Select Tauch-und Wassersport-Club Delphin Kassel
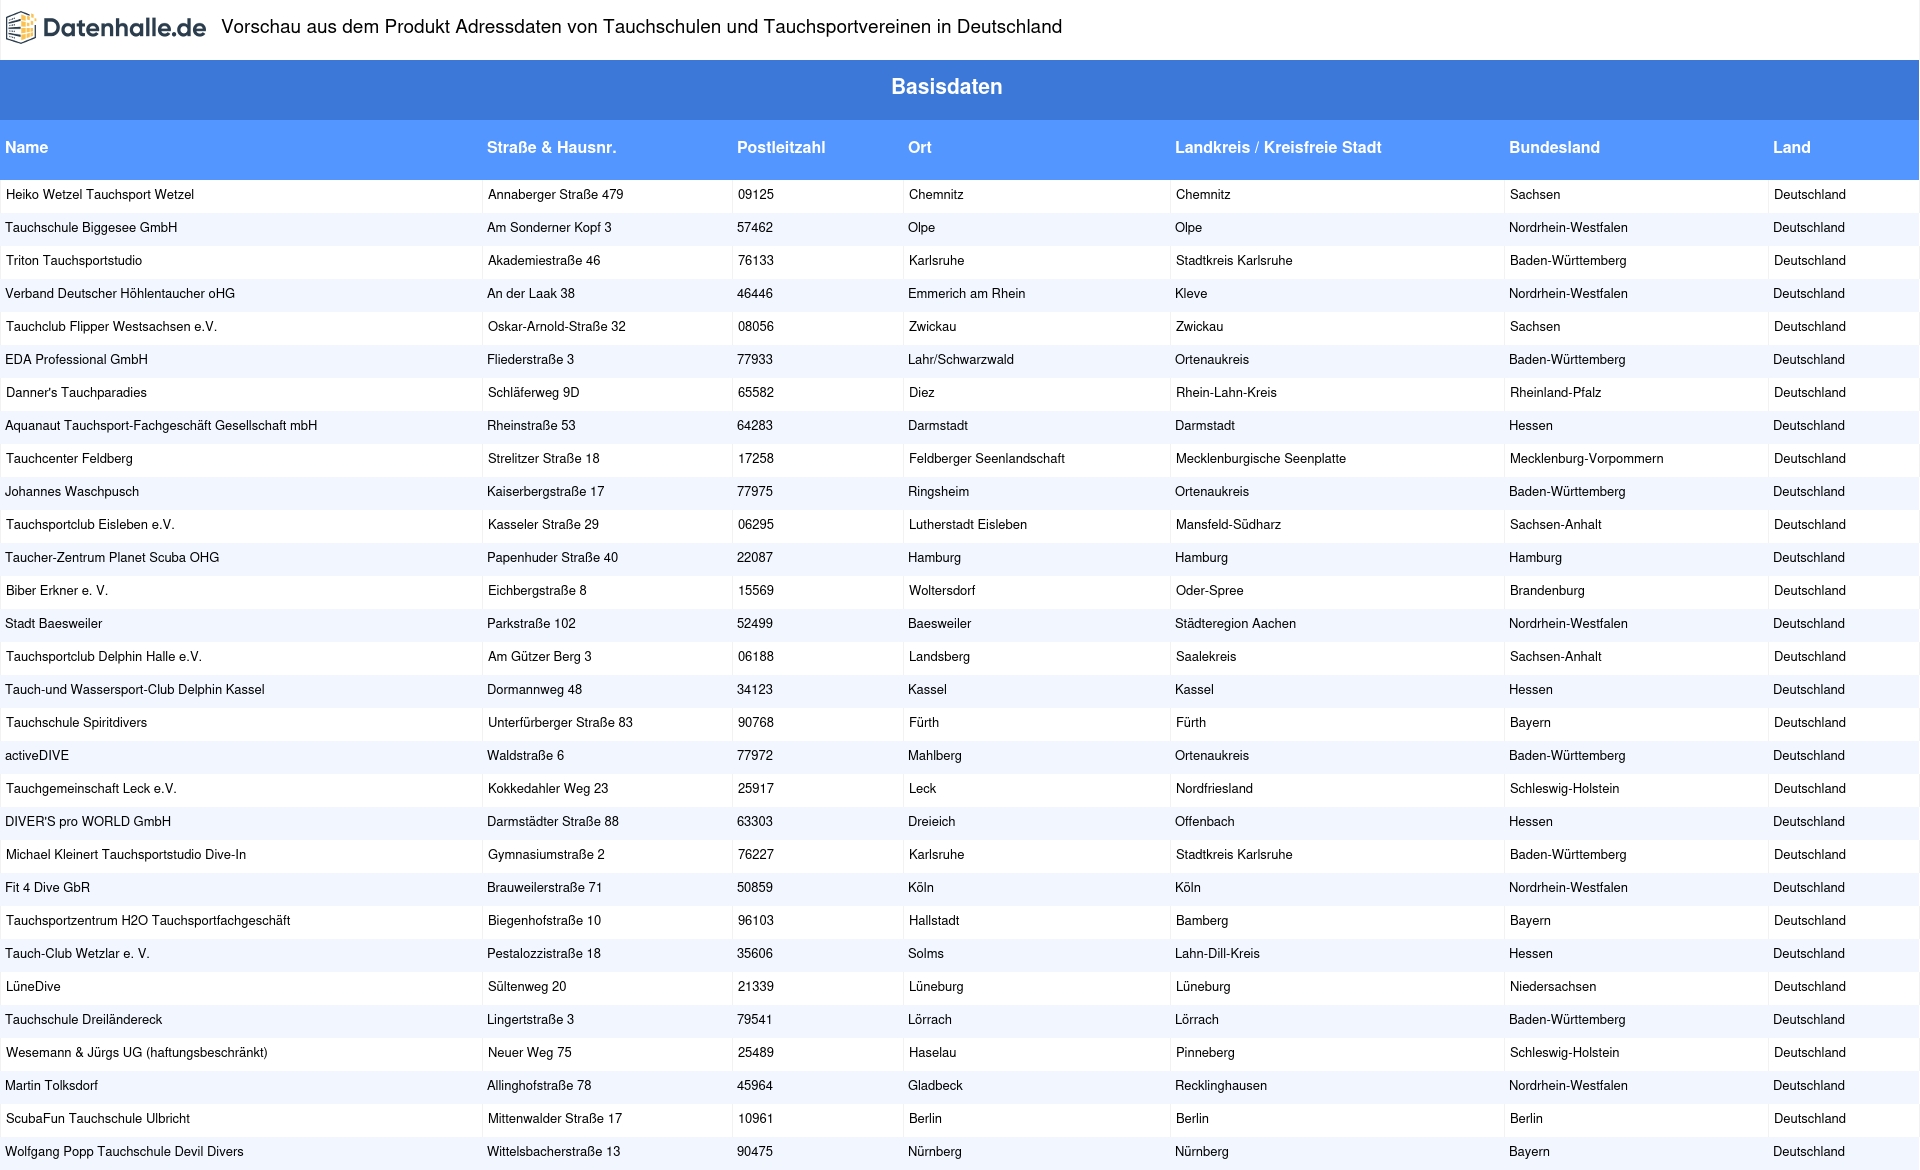Screen dimensions: 1920x1170 [135, 690]
